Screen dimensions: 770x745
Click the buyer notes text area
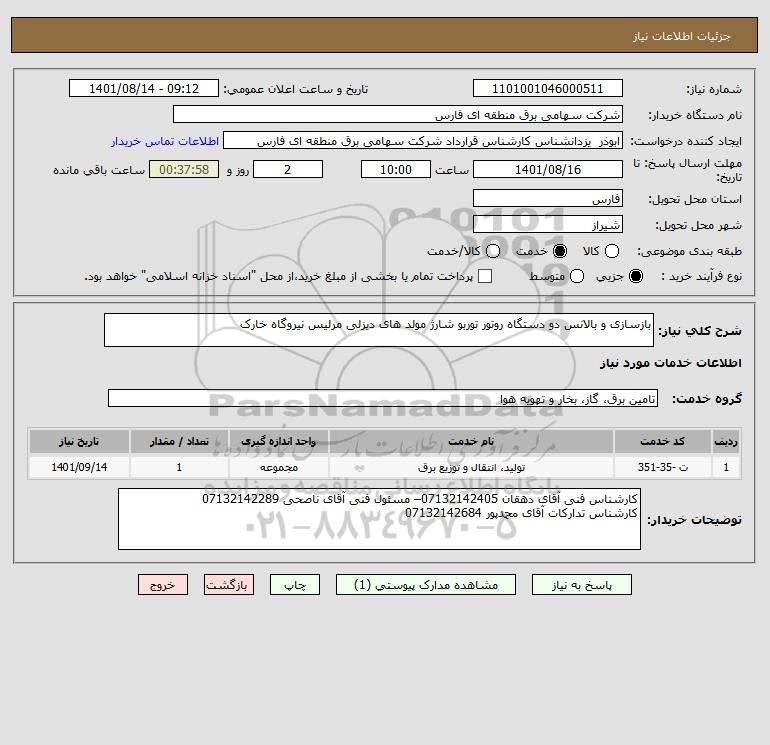(379, 519)
